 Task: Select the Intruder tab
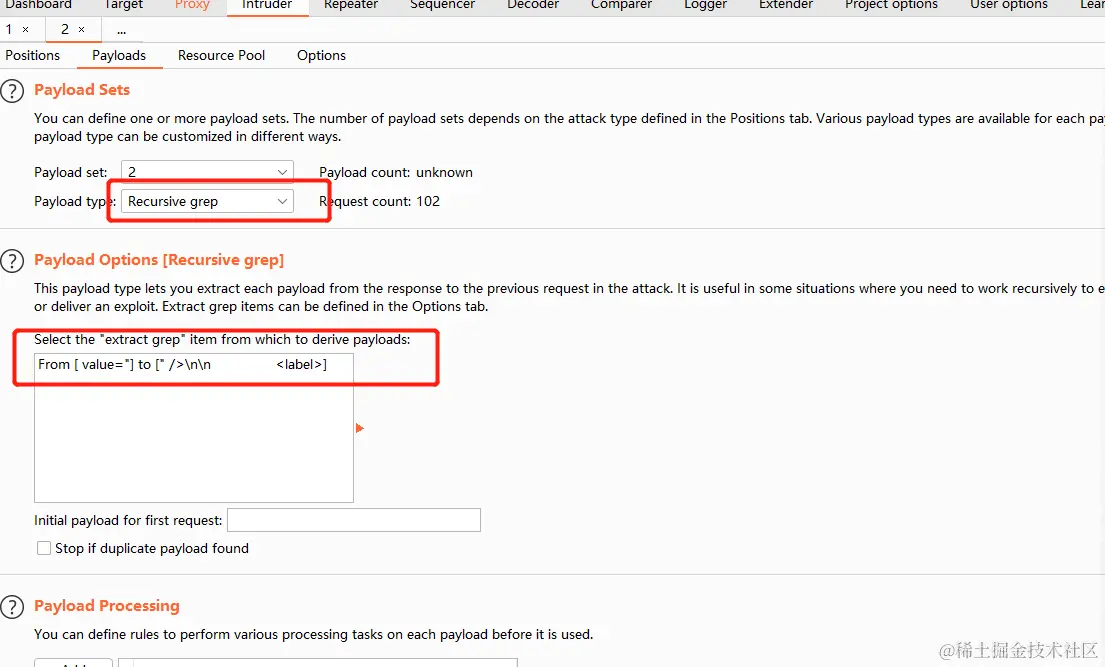pyautogui.click(x=267, y=5)
